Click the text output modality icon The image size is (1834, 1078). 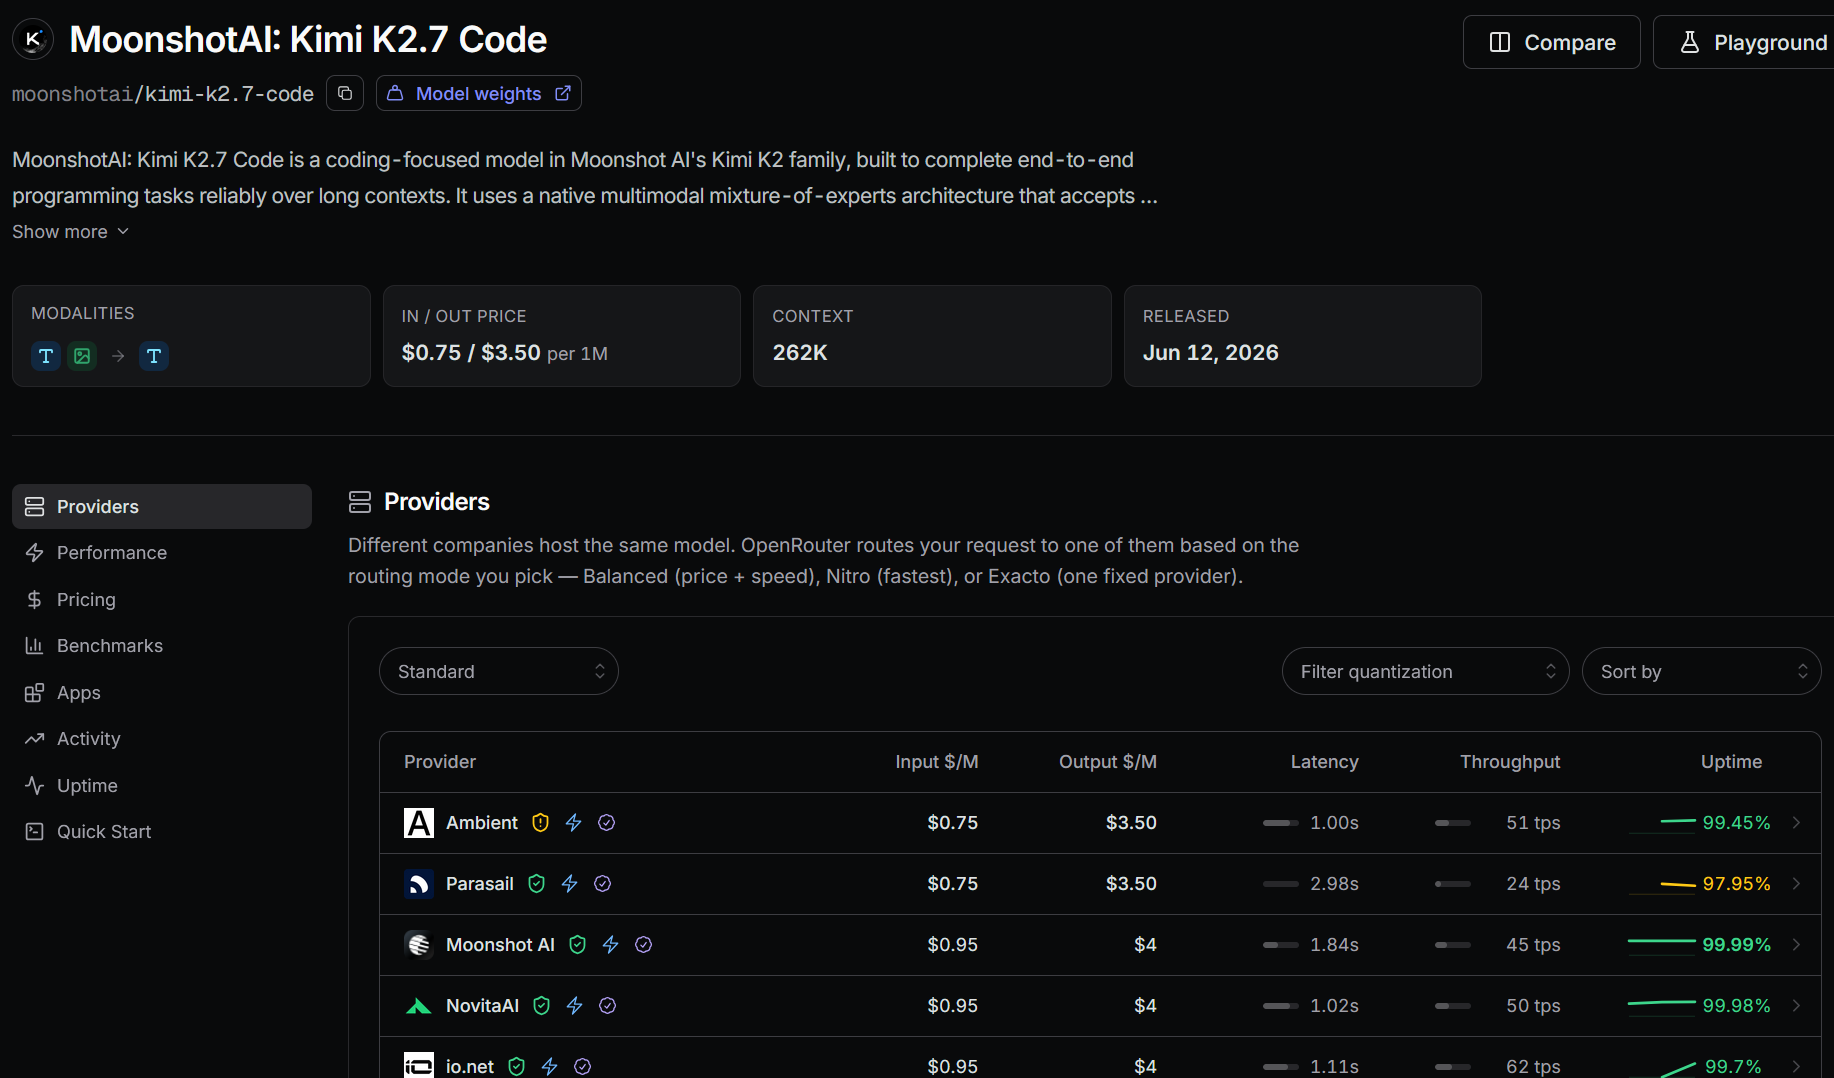click(x=154, y=356)
